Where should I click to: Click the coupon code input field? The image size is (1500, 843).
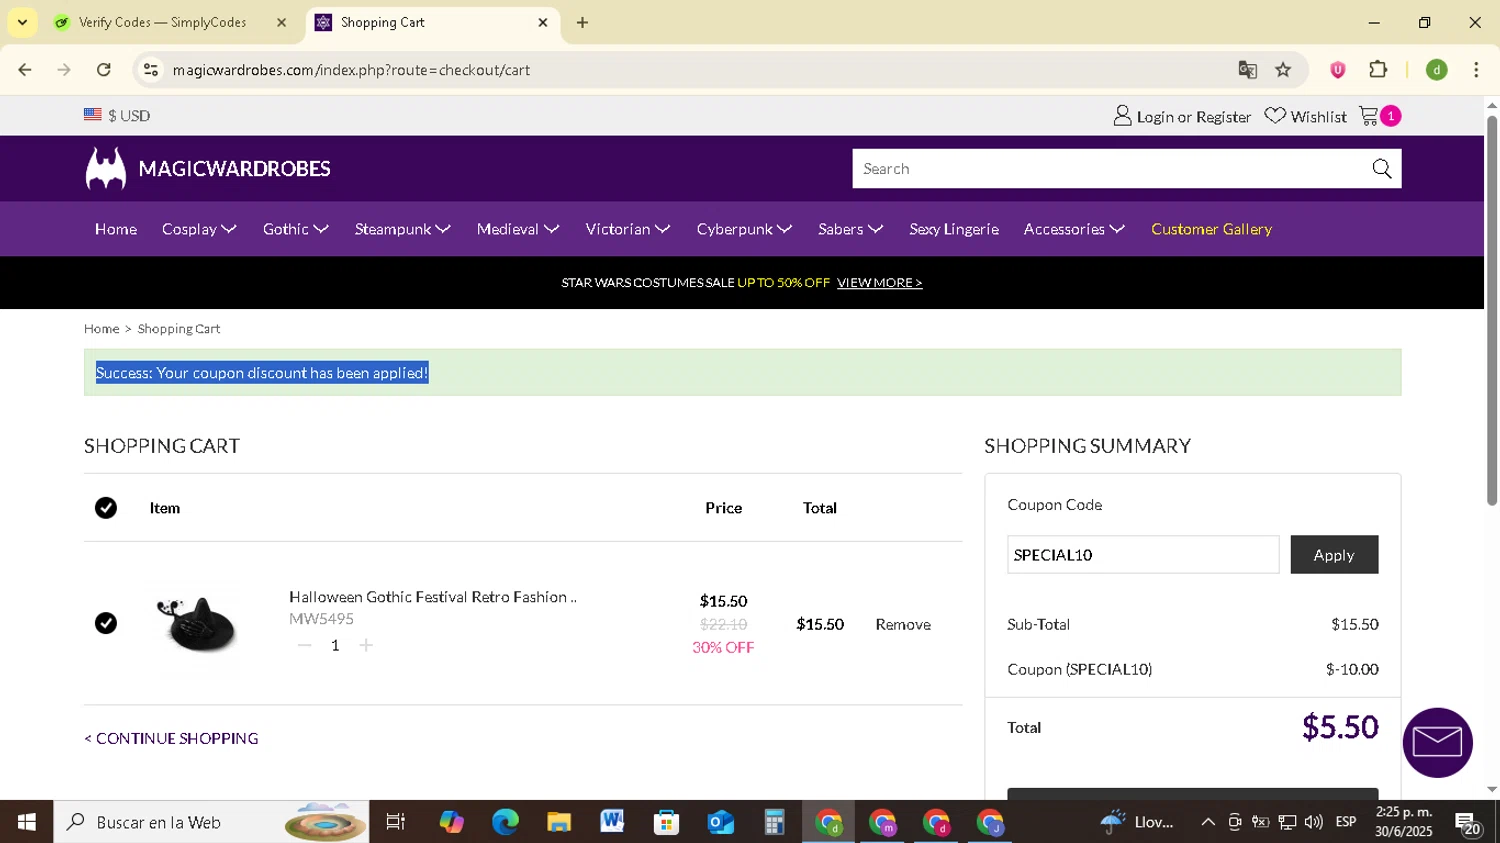pos(1143,555)
